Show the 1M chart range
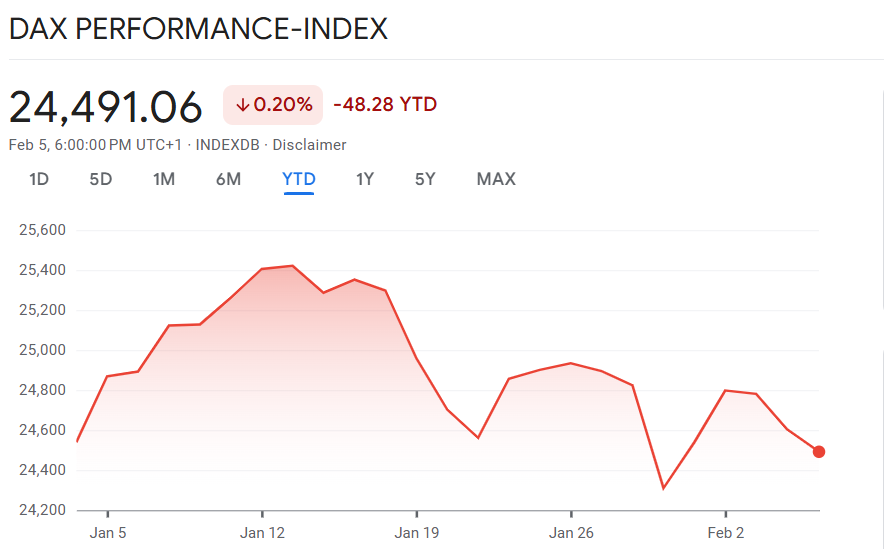The image size is (884, 549). tap(164, 179)
